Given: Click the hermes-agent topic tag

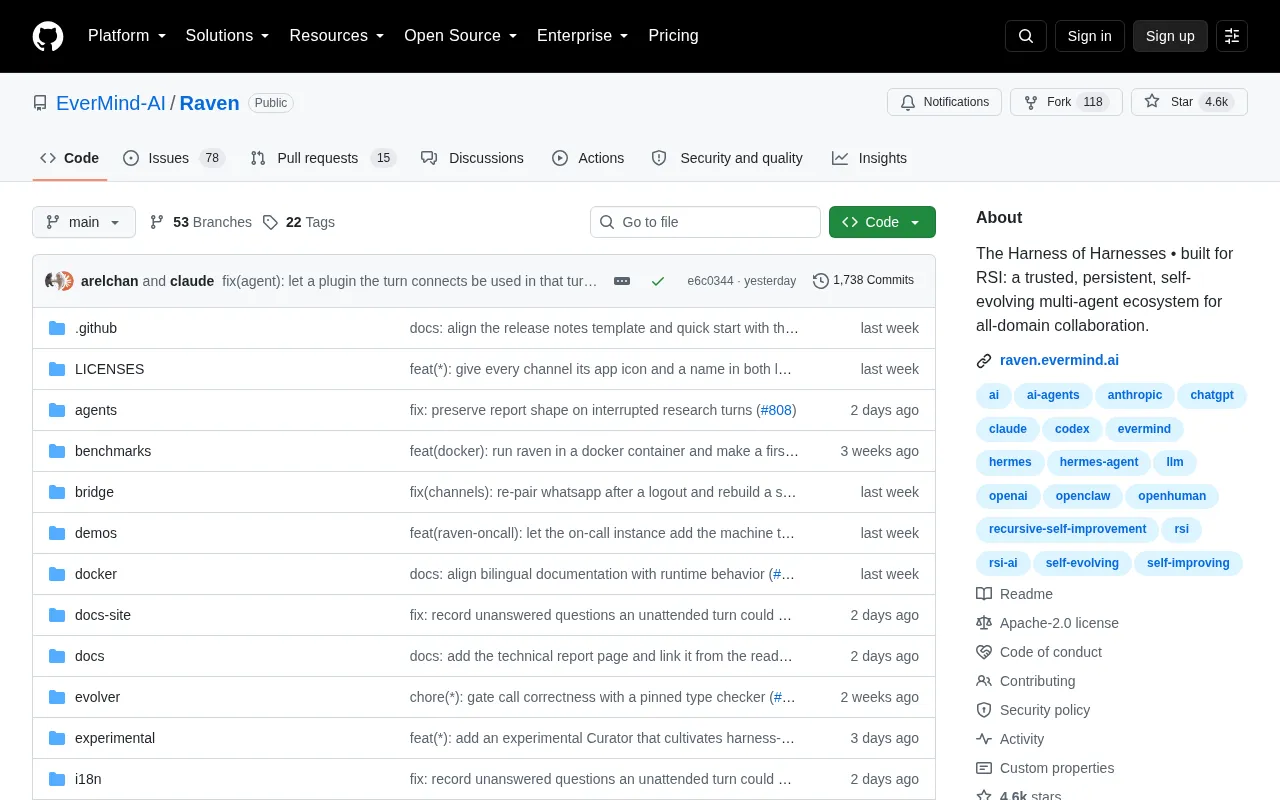Looking at the screenshot, I should [x=1099, y=462].
